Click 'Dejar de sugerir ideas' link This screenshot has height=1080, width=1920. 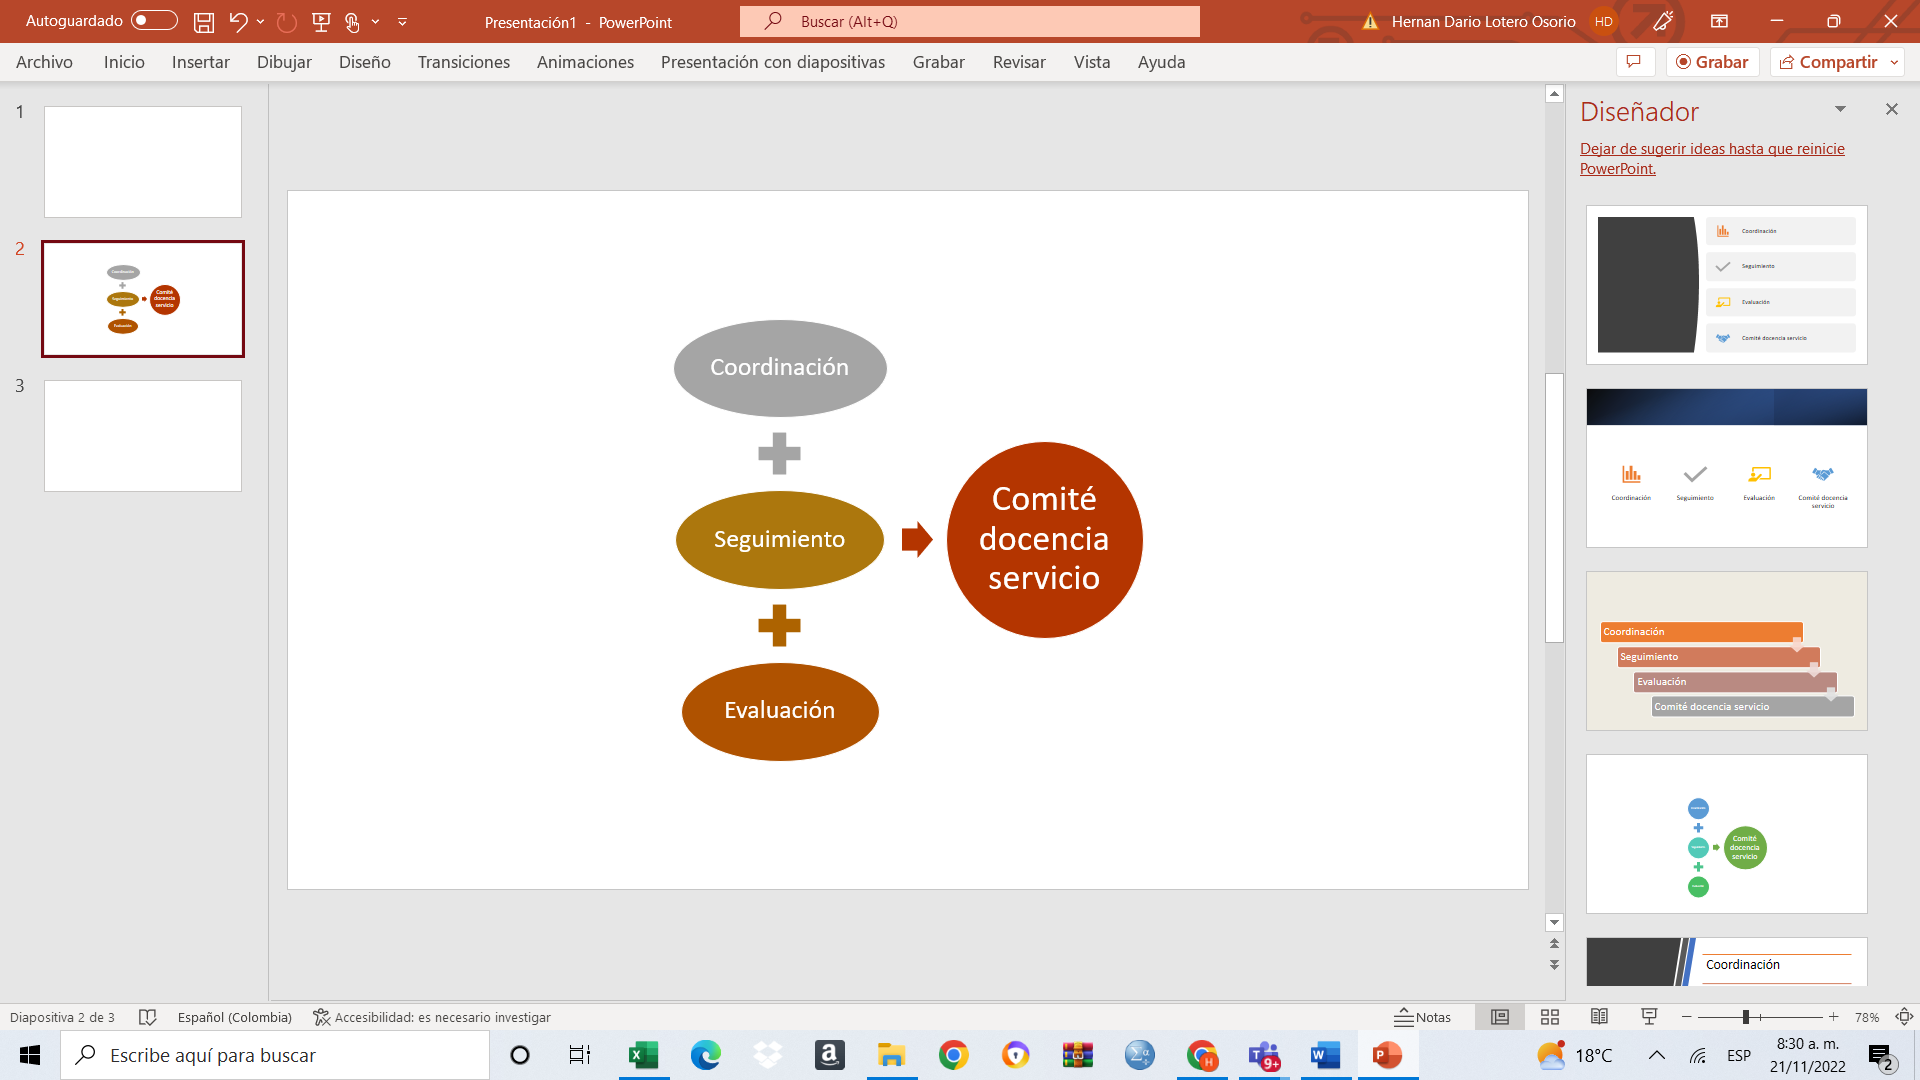1712,158
